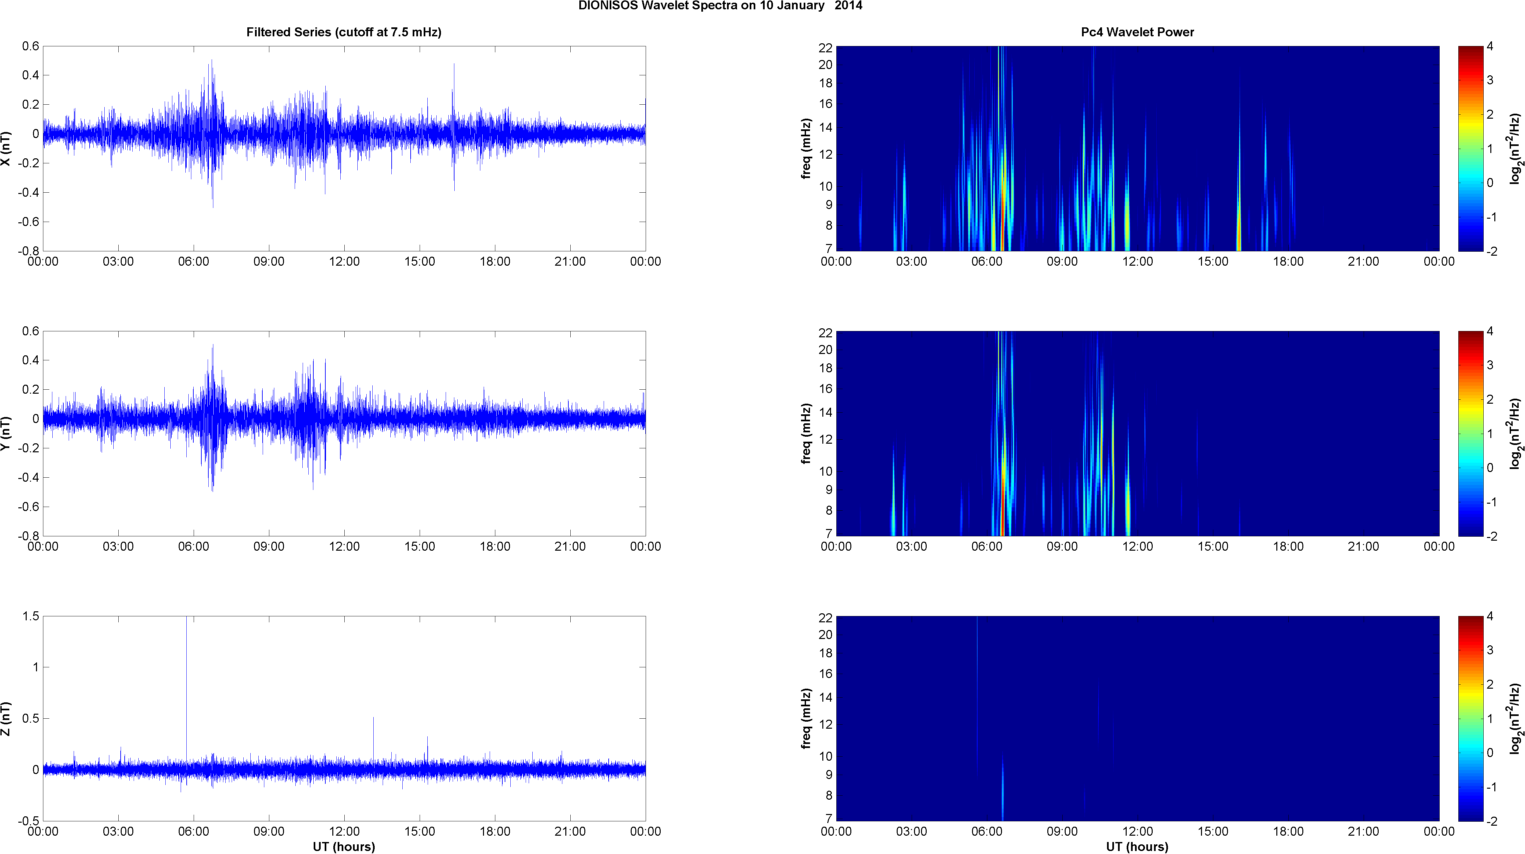The image size is (1525, 854).
Task: Click the "18:00" tick under the Y wavelet spectrum
Action: pos(1288,547)
